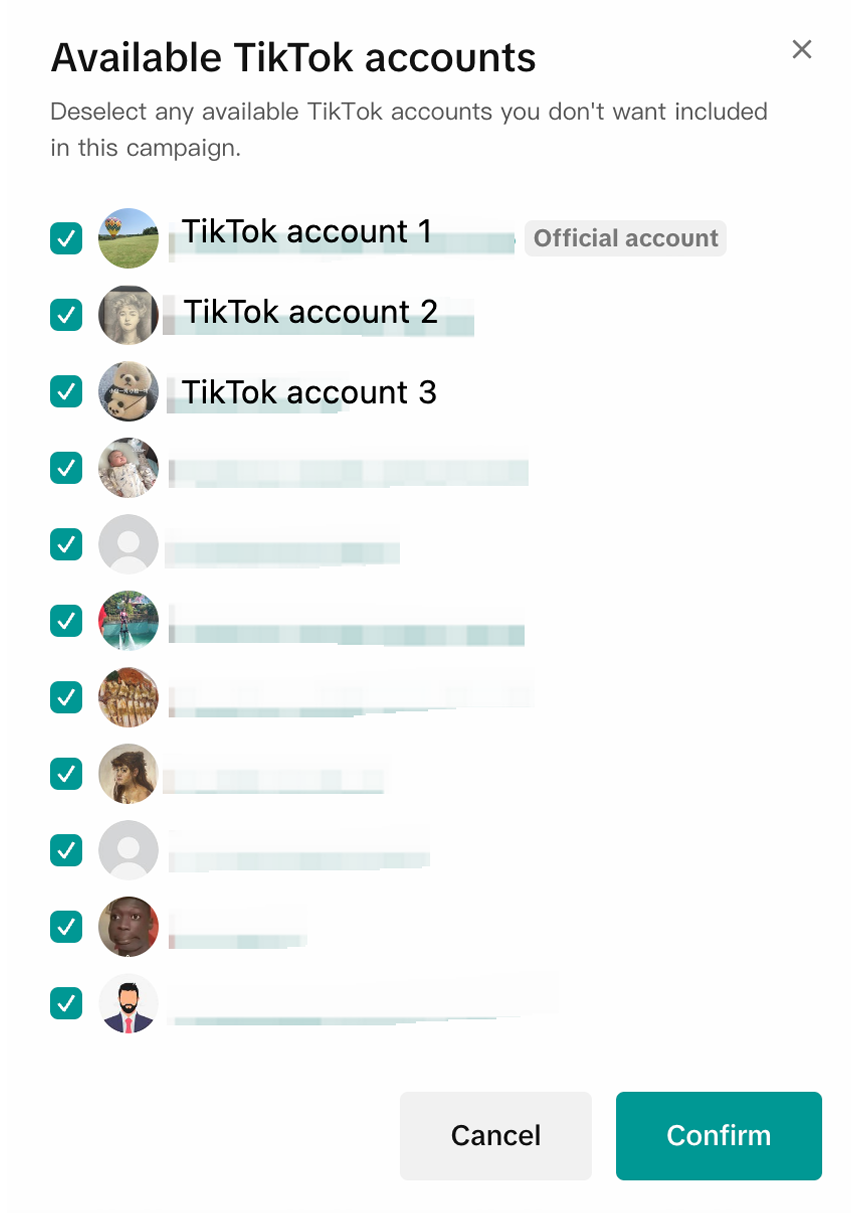Click the painted woman portrait avatar
This screenshot has width=851, height=1213.
128,774
